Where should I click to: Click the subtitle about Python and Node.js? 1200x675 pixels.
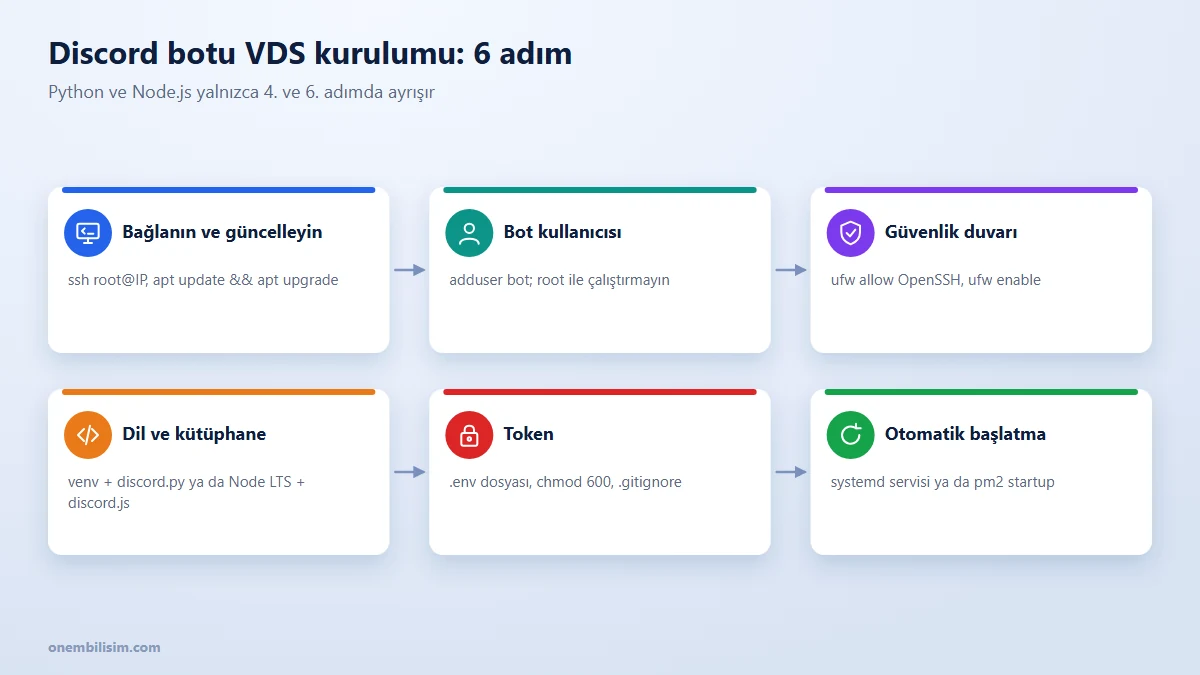click(x=241, y=92)
